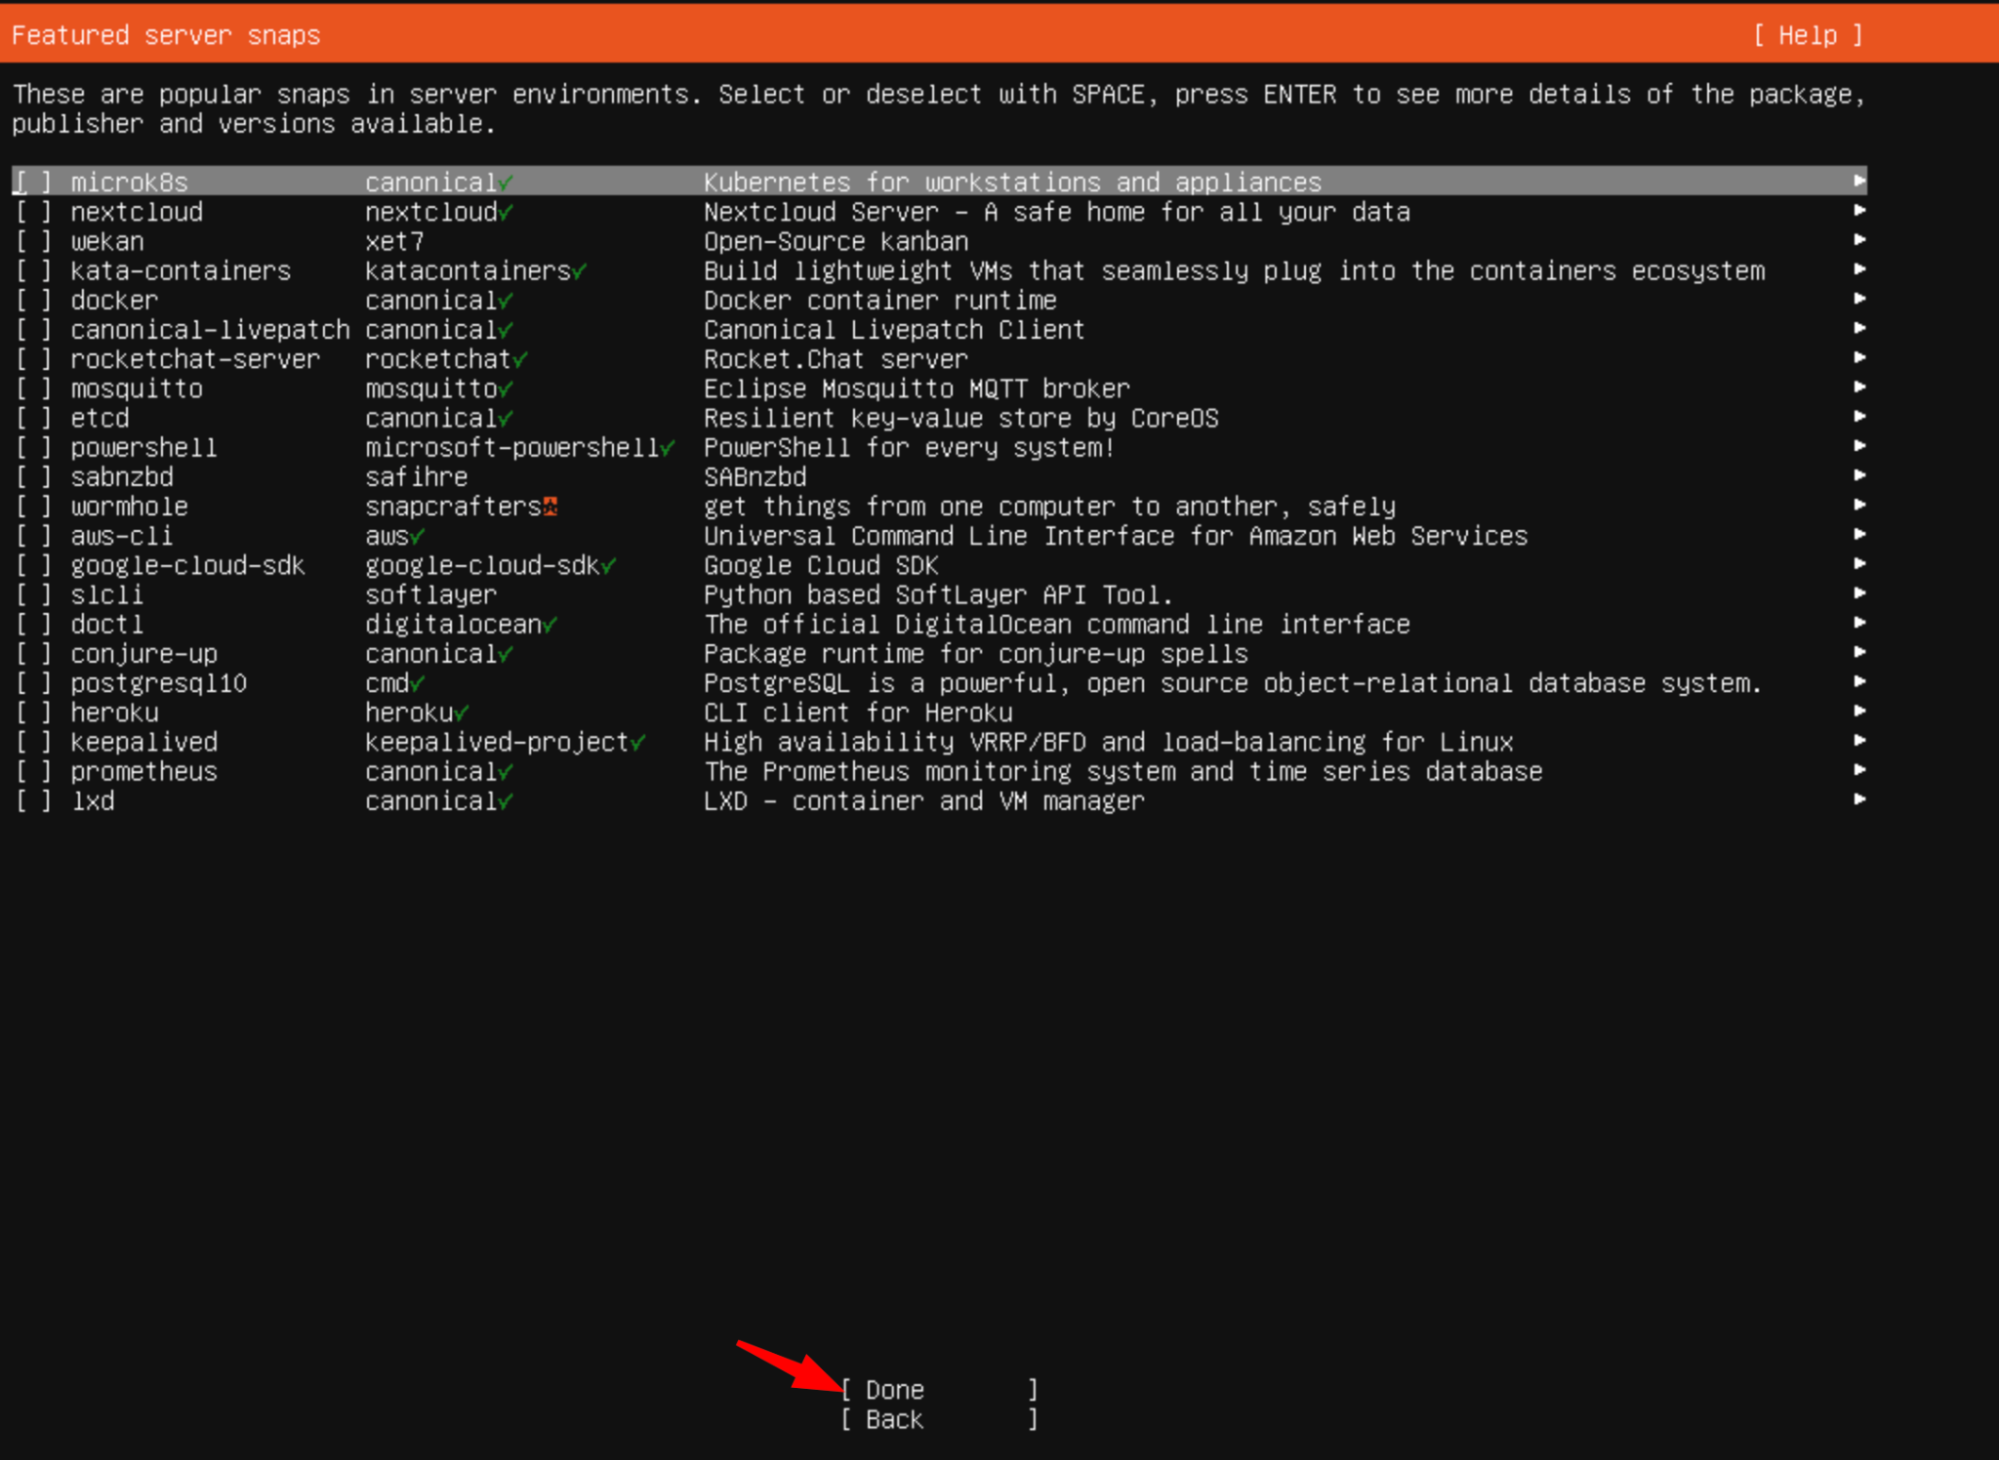Viewport: 1999px width, 1461px height.
Task: Go back with the Back button
Action: tap(939, 1420)
